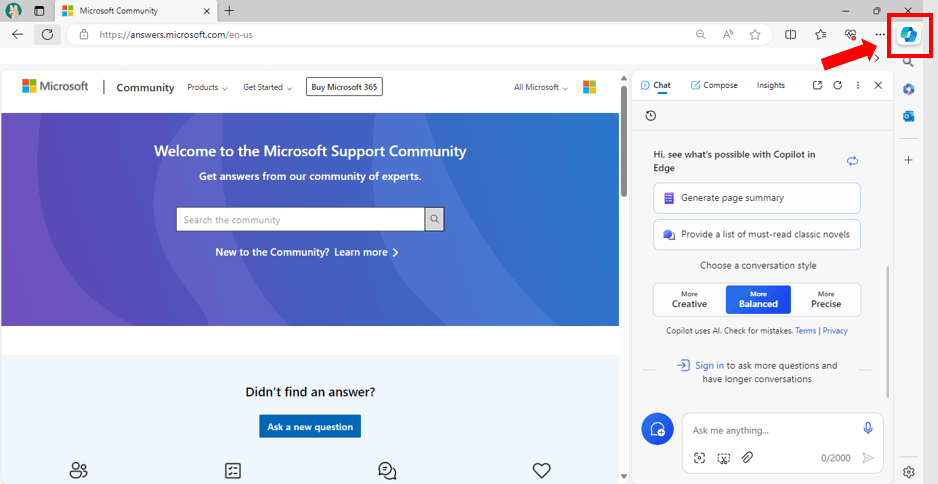Switch to Copilot Compose tab
938x484 pixels.
tap(714, 86)
